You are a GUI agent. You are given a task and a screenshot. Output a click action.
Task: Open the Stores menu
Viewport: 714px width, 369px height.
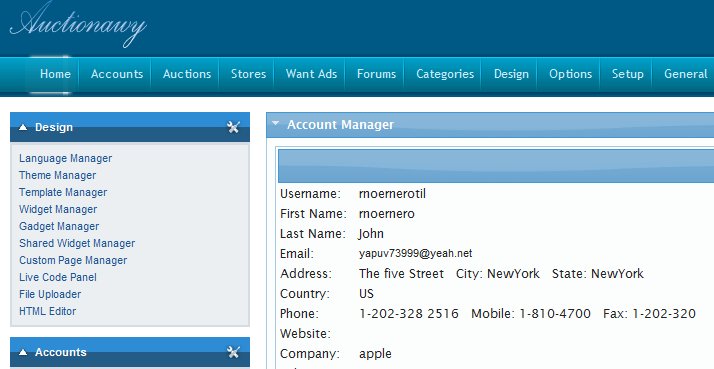248,74
